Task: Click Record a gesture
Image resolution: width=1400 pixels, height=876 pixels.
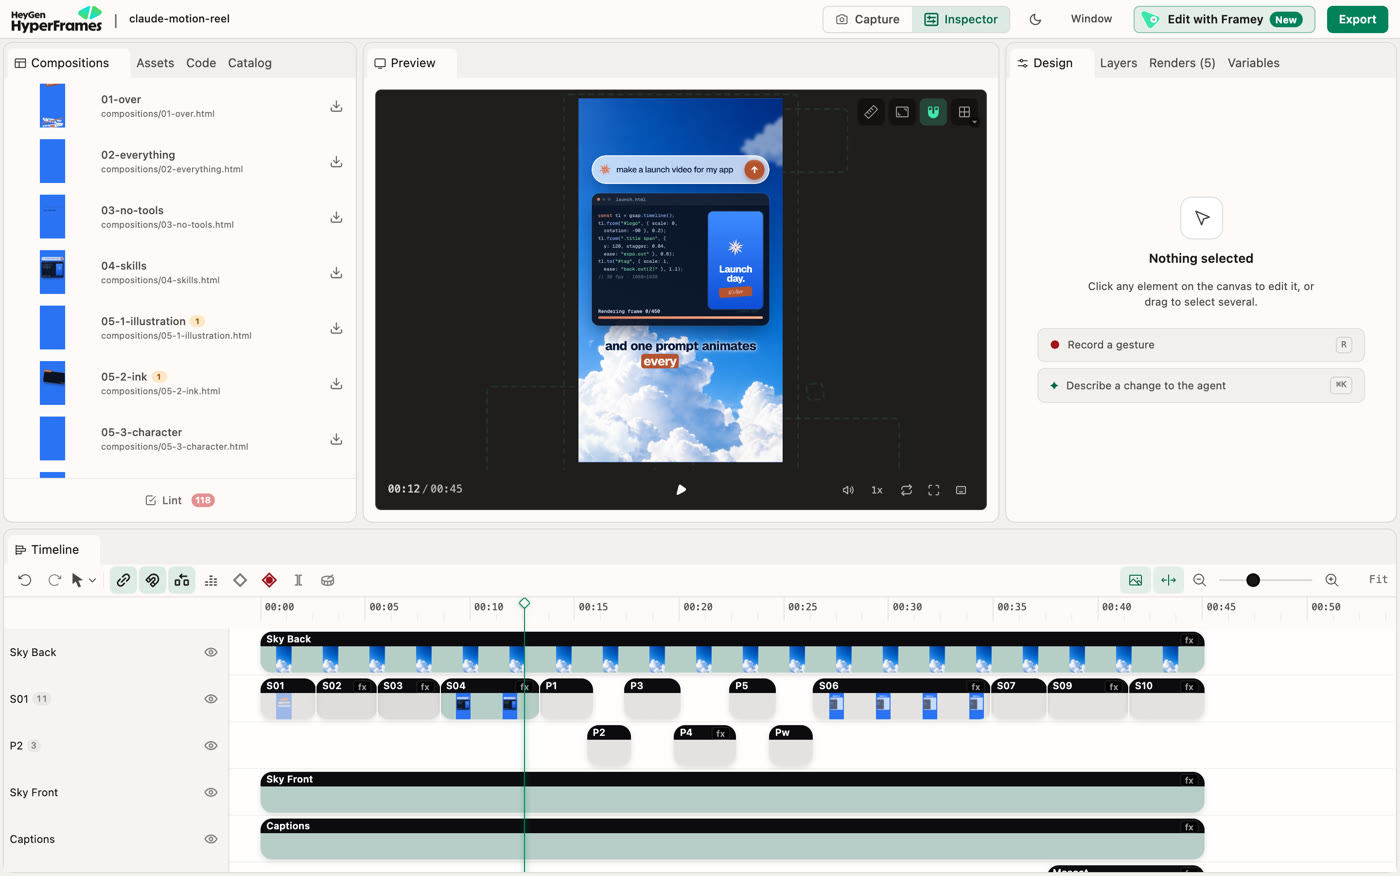Action: 1201,345
